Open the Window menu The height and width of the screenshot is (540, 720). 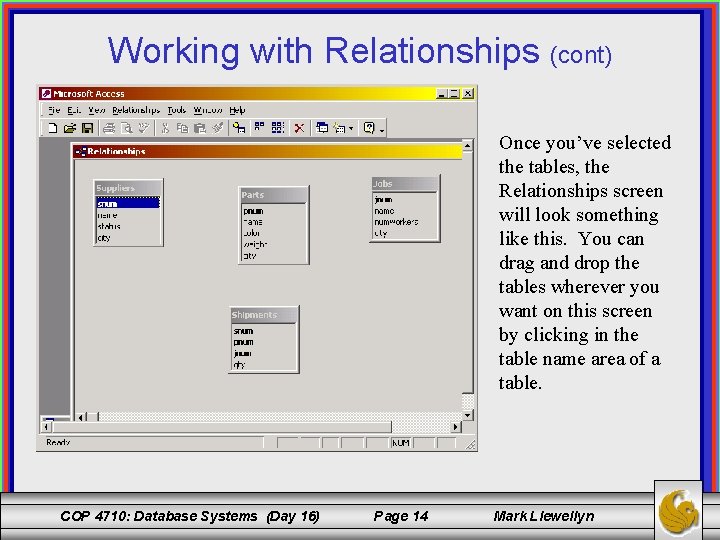208,110
